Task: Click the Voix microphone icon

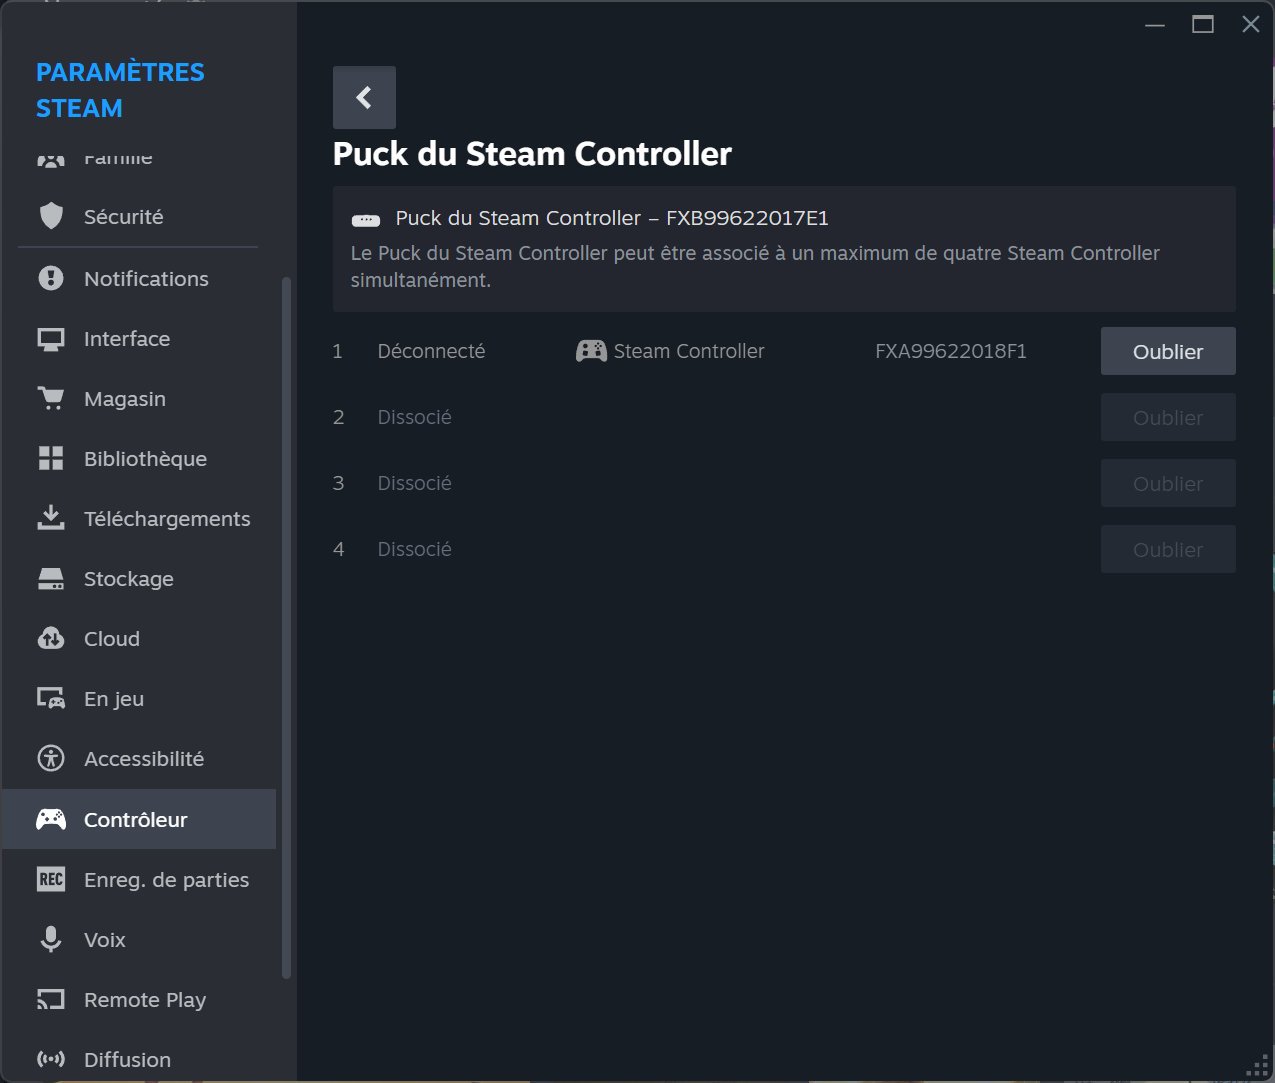Action: pos(51,939)
